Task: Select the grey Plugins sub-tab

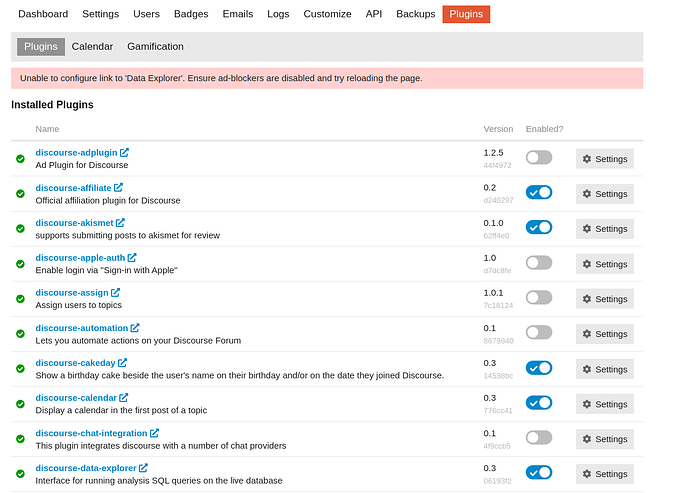Action: click(x=41, y=47)
